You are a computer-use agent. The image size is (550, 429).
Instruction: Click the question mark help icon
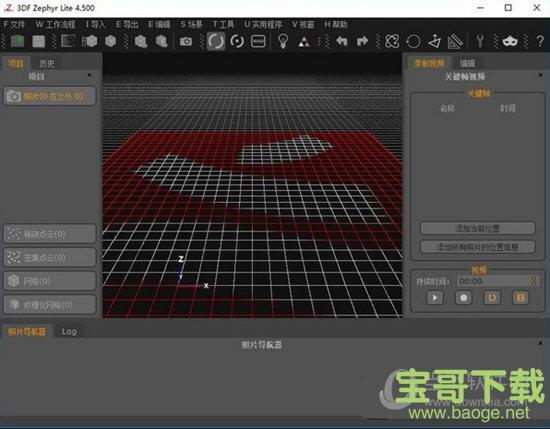540,41
